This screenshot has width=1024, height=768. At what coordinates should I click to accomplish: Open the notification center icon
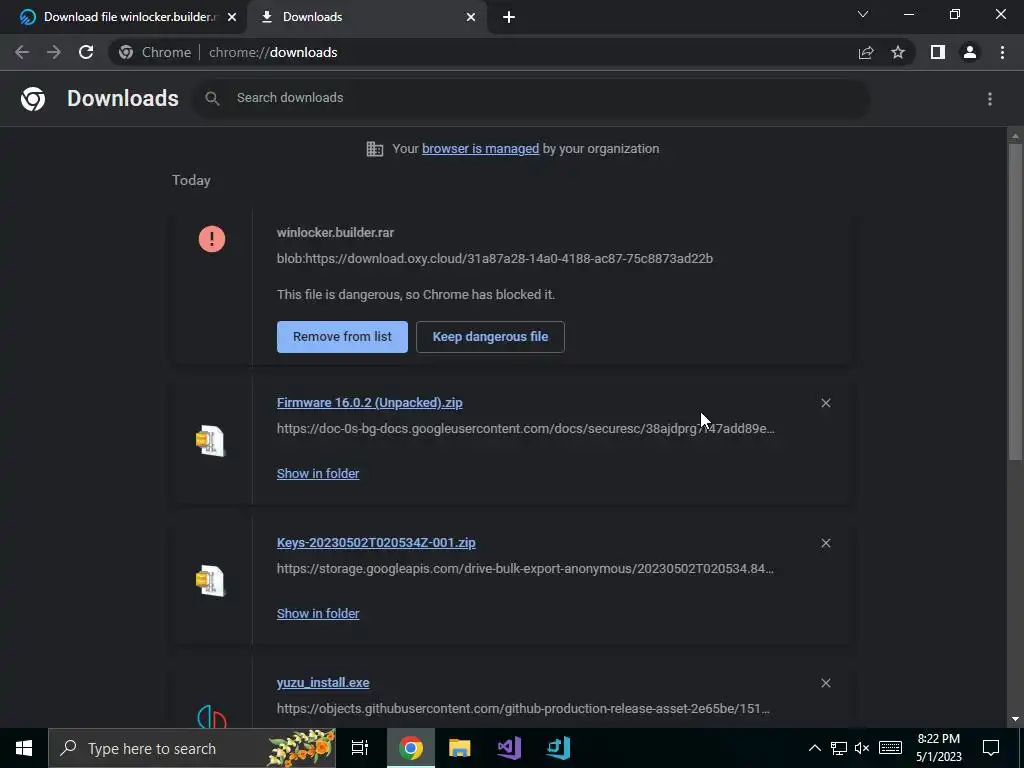click(991, 748)
